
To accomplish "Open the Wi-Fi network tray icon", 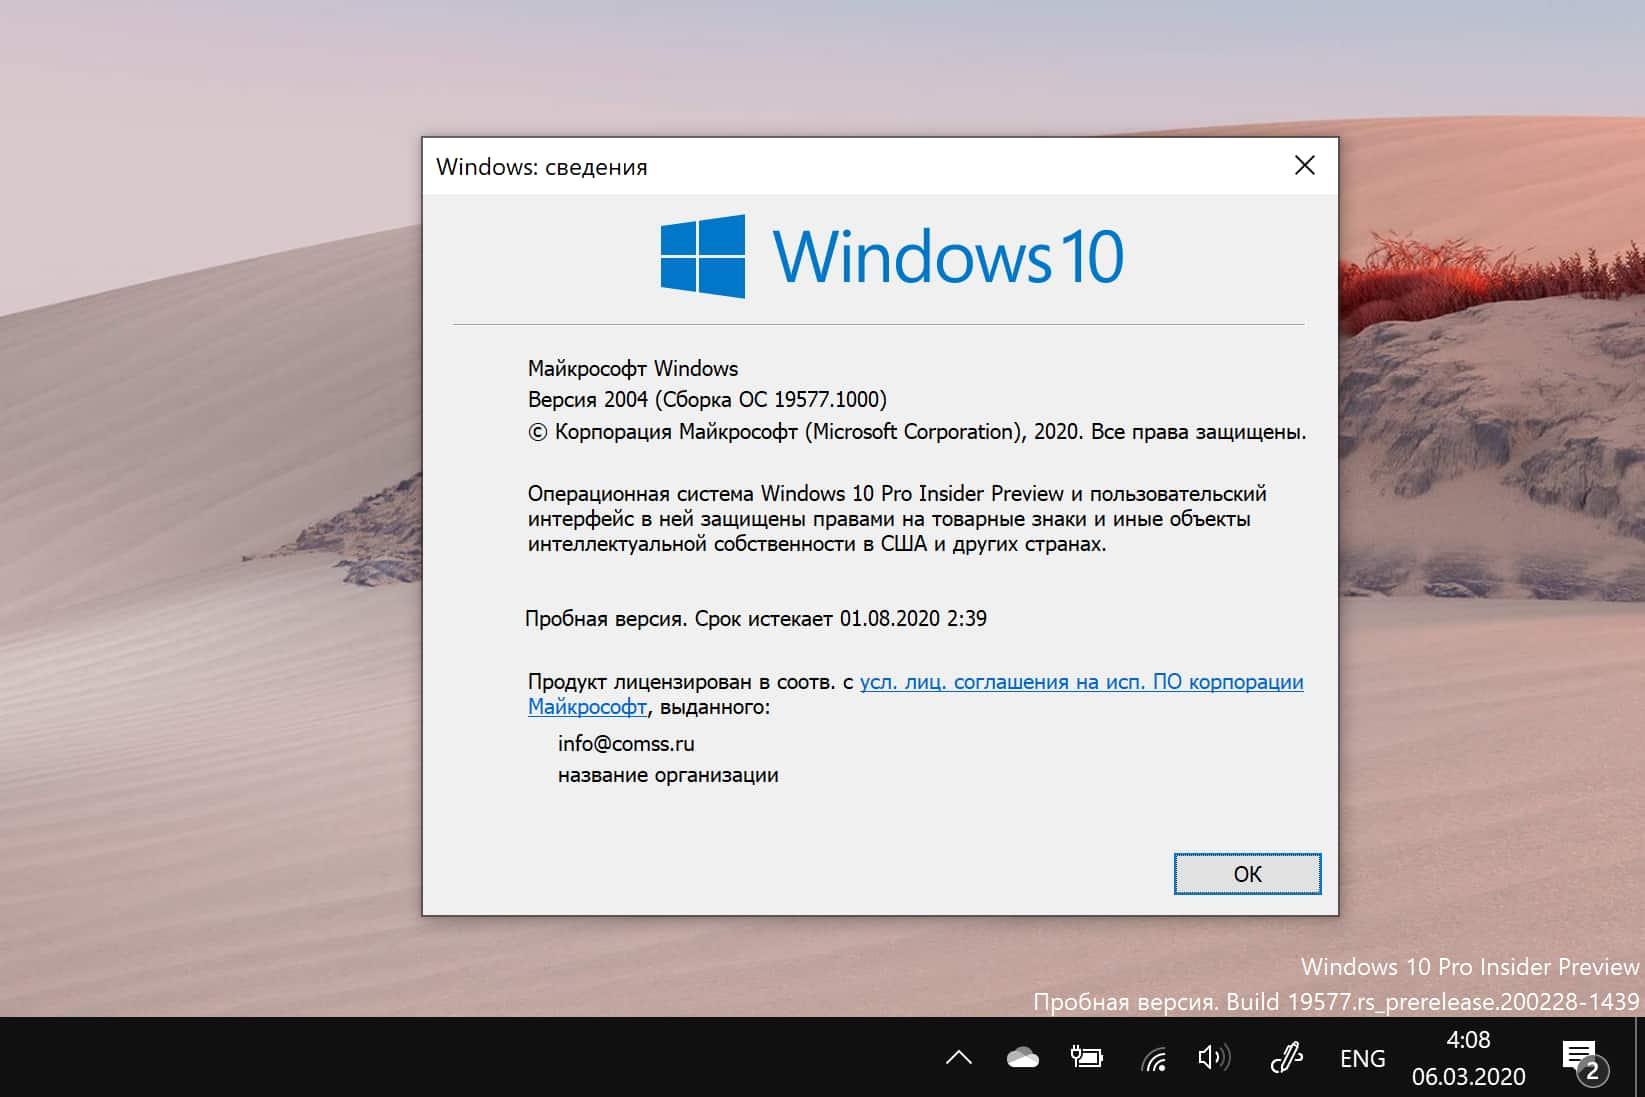I will pyautogui.click(x=1153, y=1058).
